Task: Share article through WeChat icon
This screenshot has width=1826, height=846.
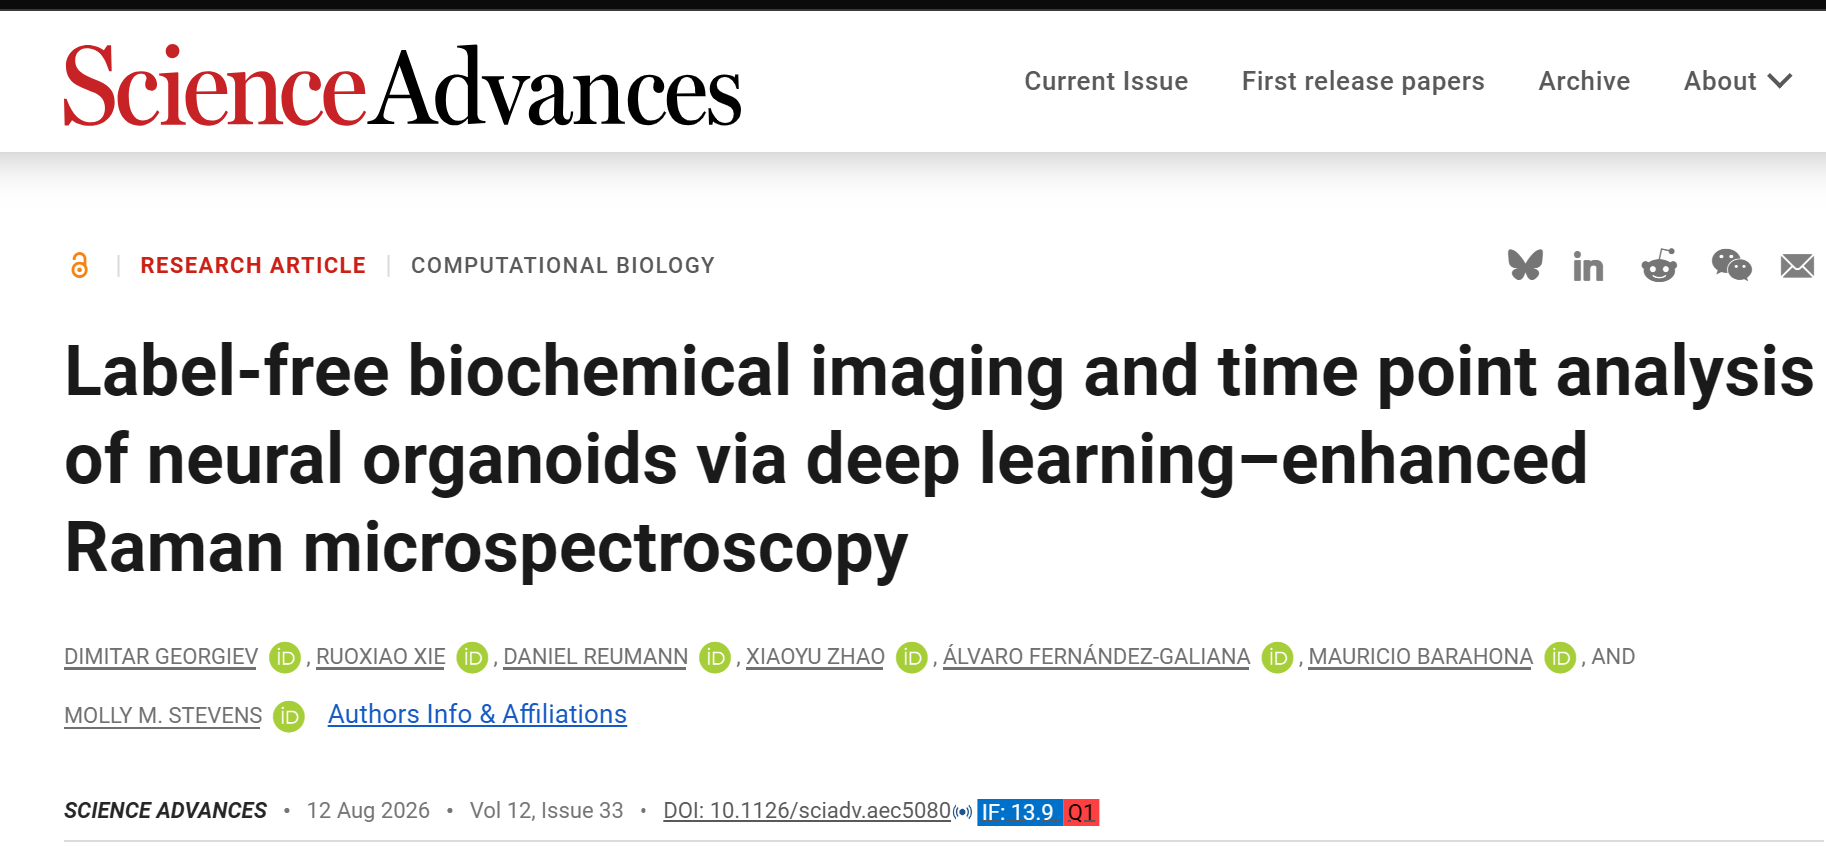Action: [x=1731, y=265]
